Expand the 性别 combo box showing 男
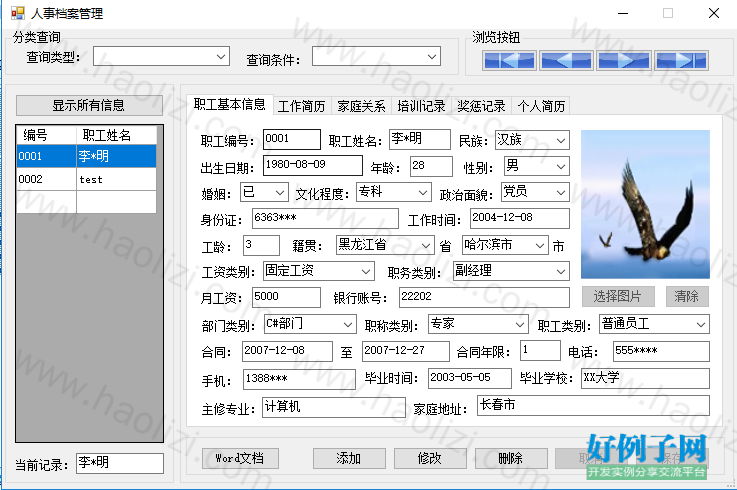 tap(536, 166)
